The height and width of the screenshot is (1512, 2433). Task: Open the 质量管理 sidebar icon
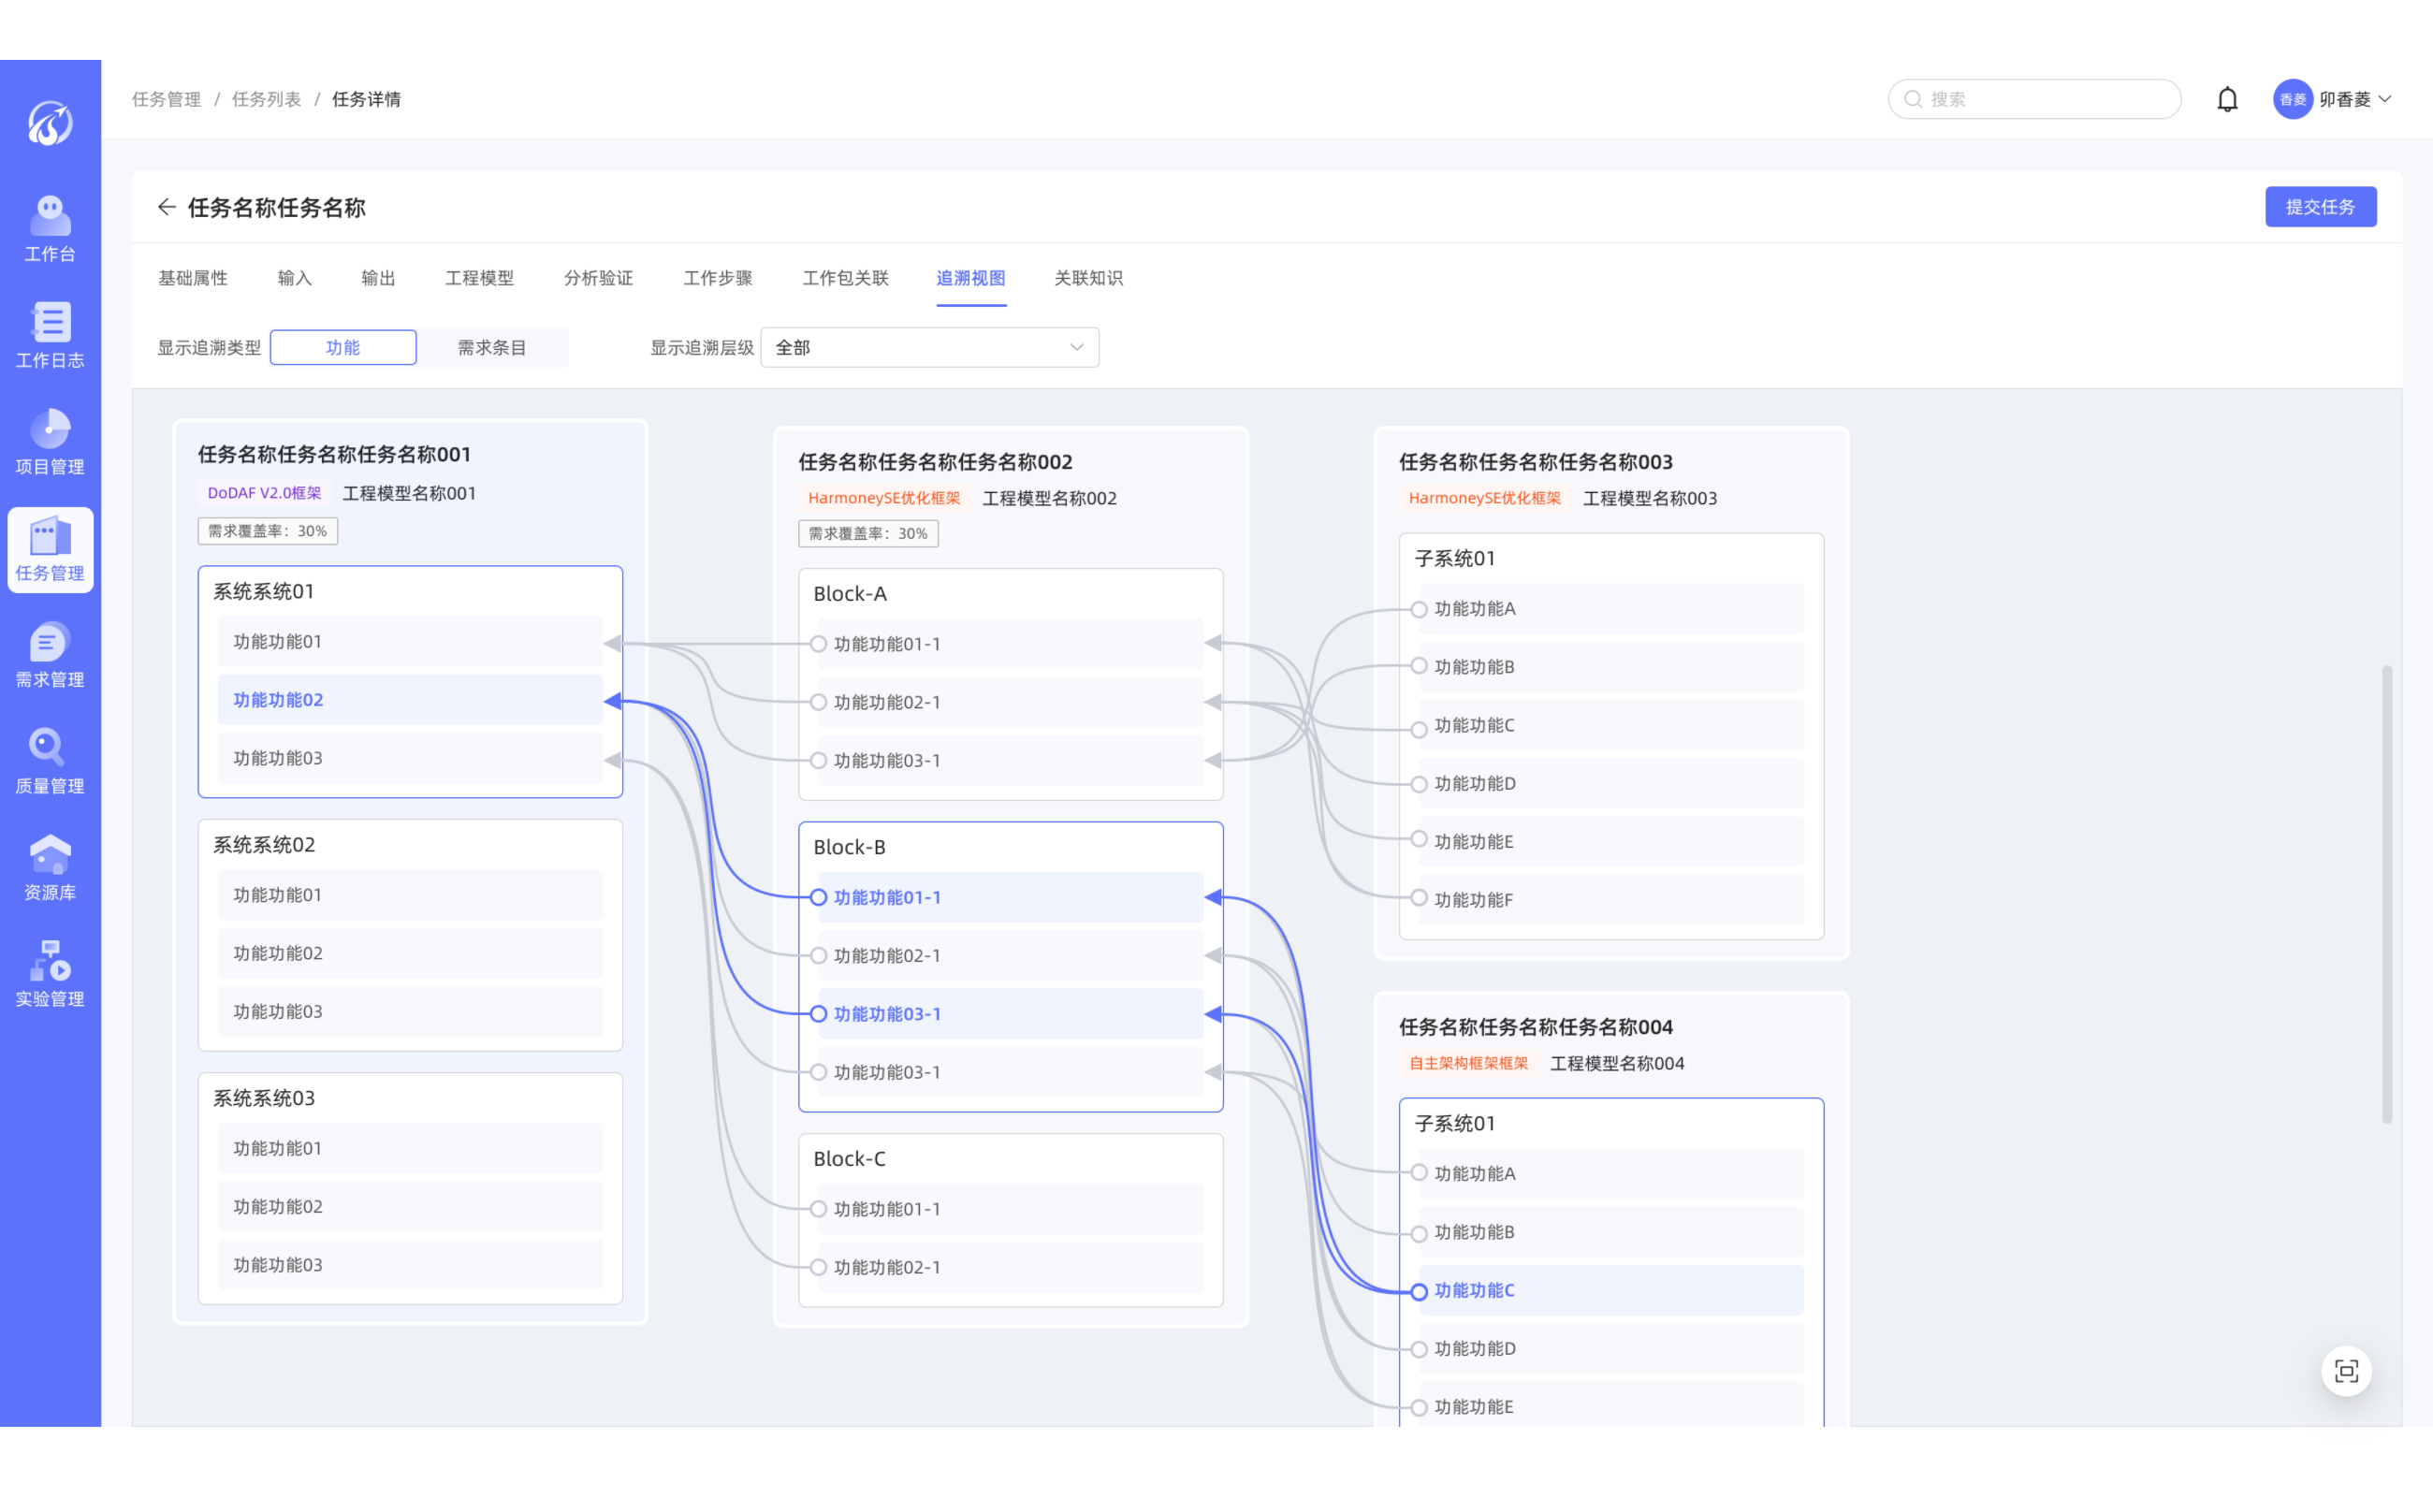tap(50, 761)
